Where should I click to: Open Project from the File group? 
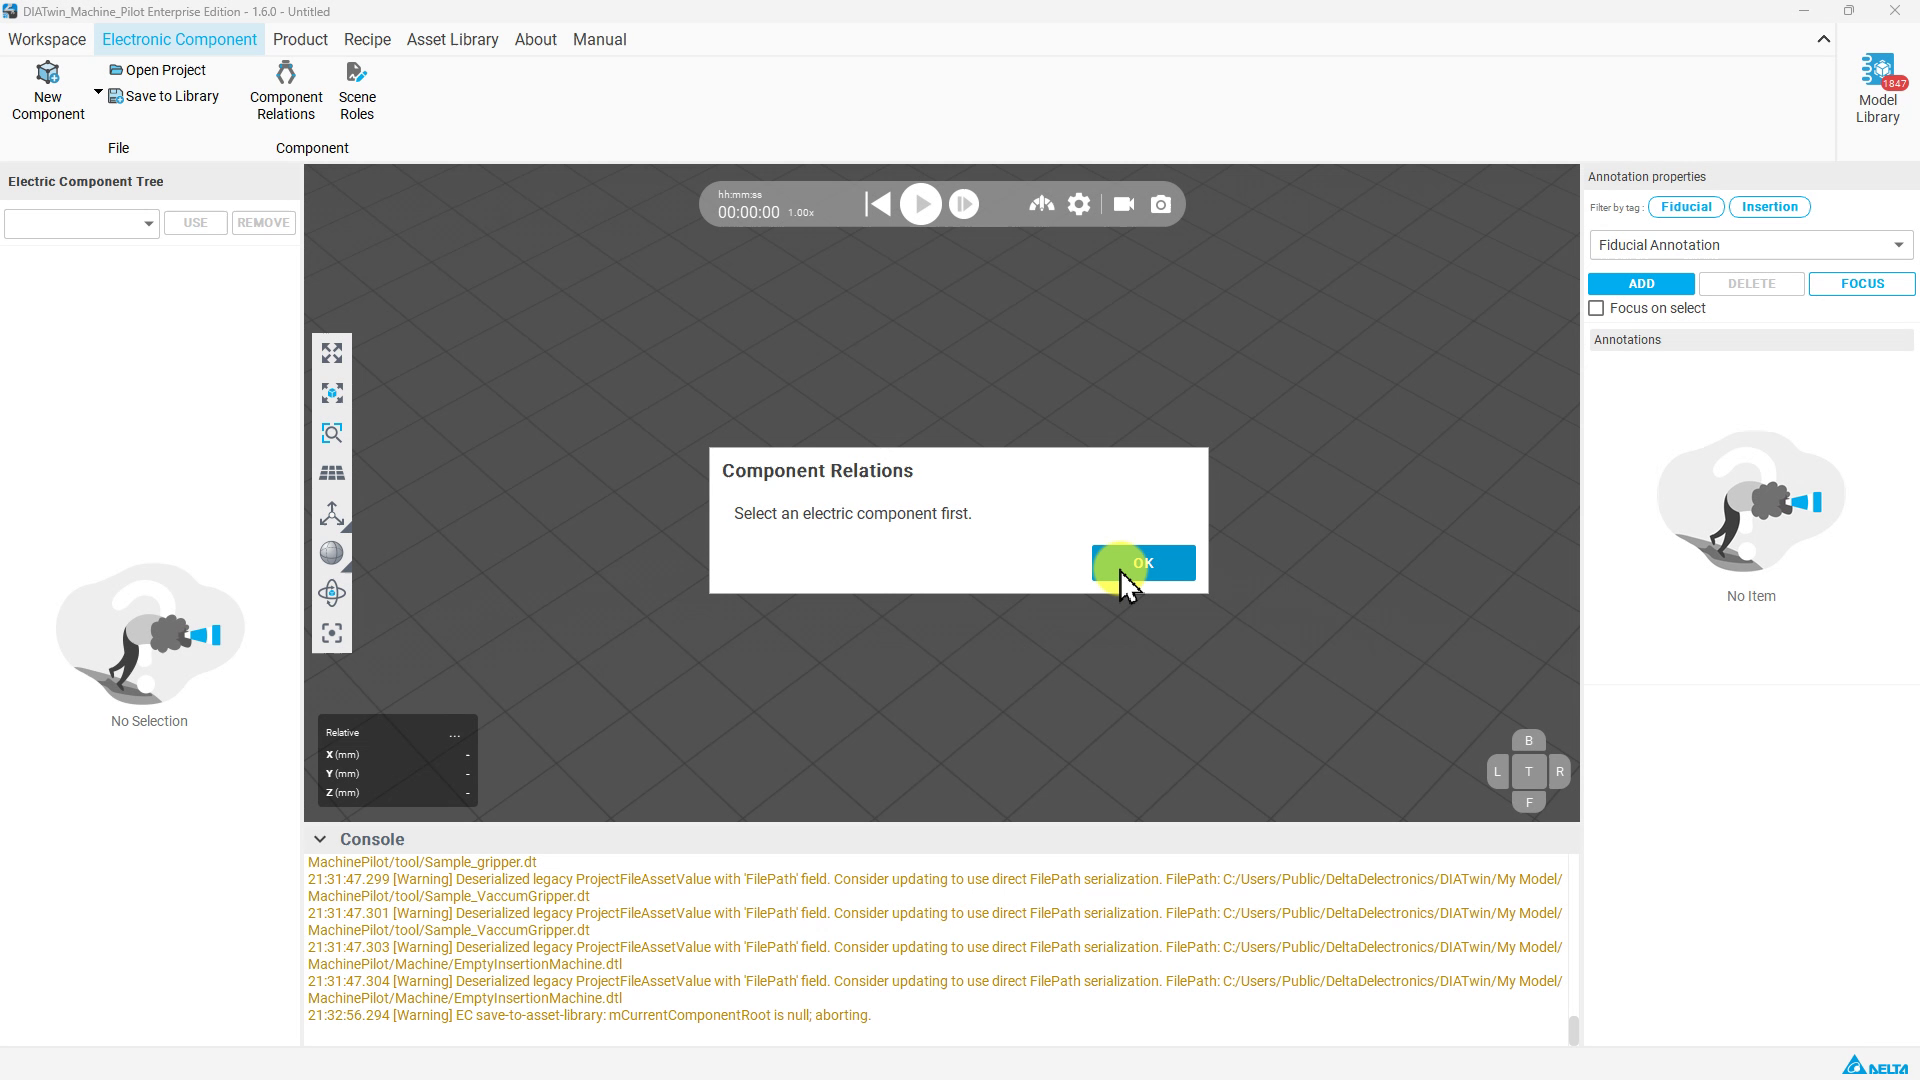point(157,70)
